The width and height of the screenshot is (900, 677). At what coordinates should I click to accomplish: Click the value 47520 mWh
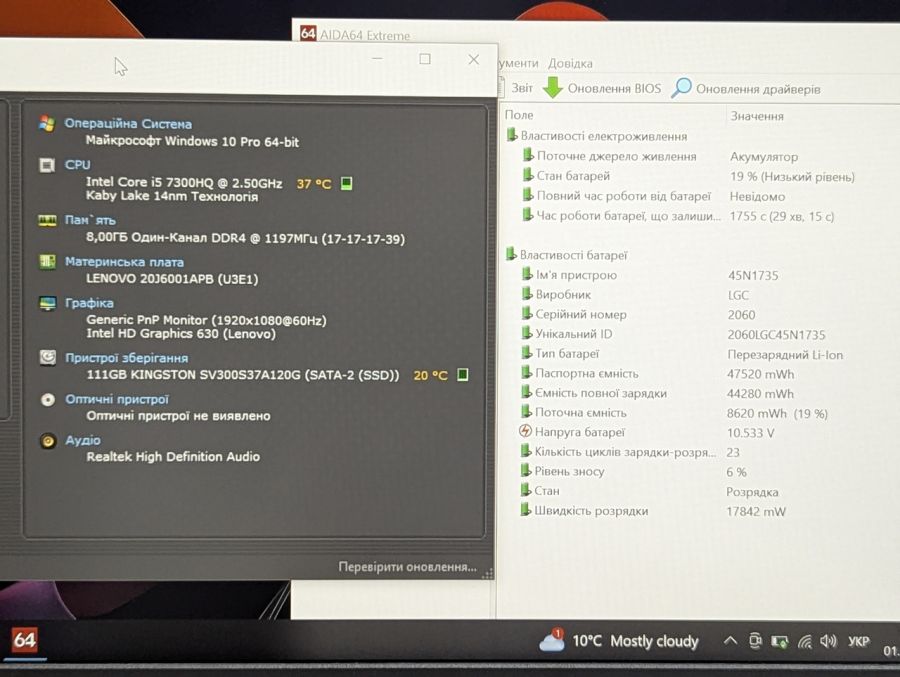click(761, 374)
